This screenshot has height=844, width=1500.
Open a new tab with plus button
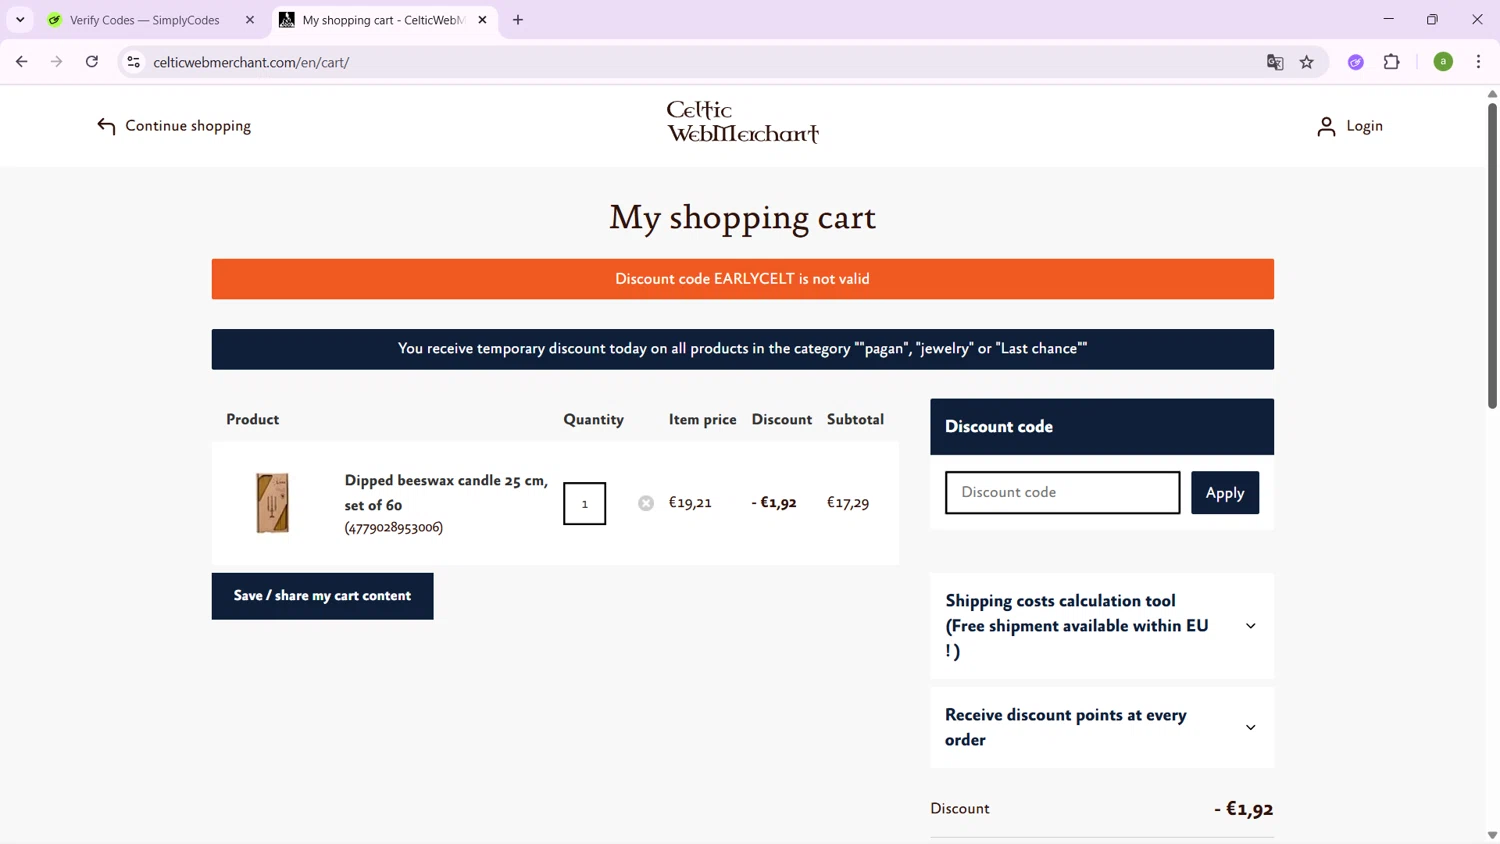click(x=518, y=20)
